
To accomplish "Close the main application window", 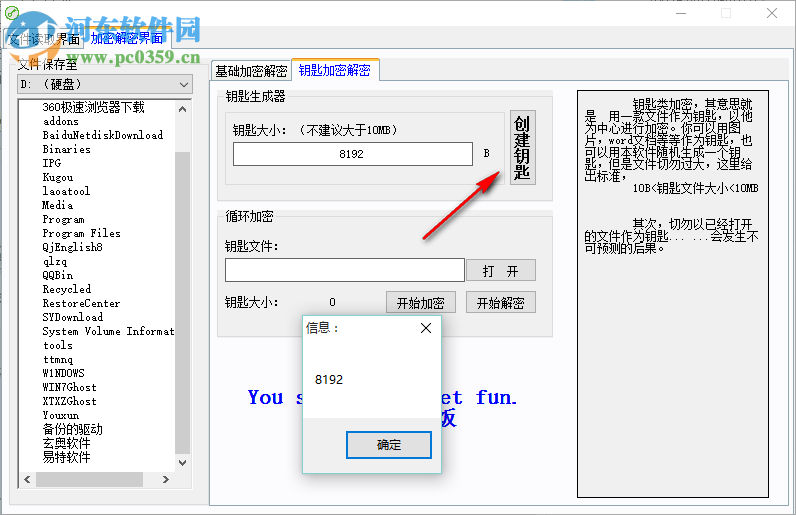I will coord(772,13).
